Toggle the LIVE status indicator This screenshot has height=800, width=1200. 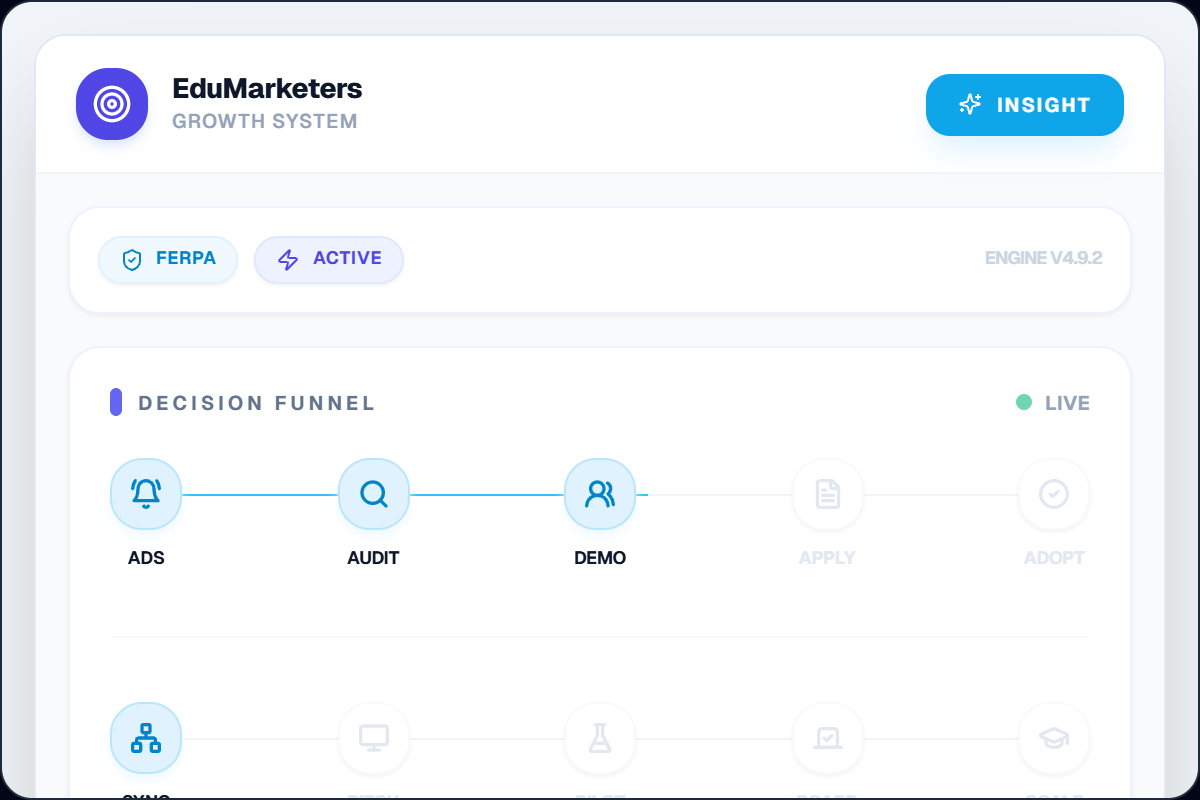(x=1052, y=402)
